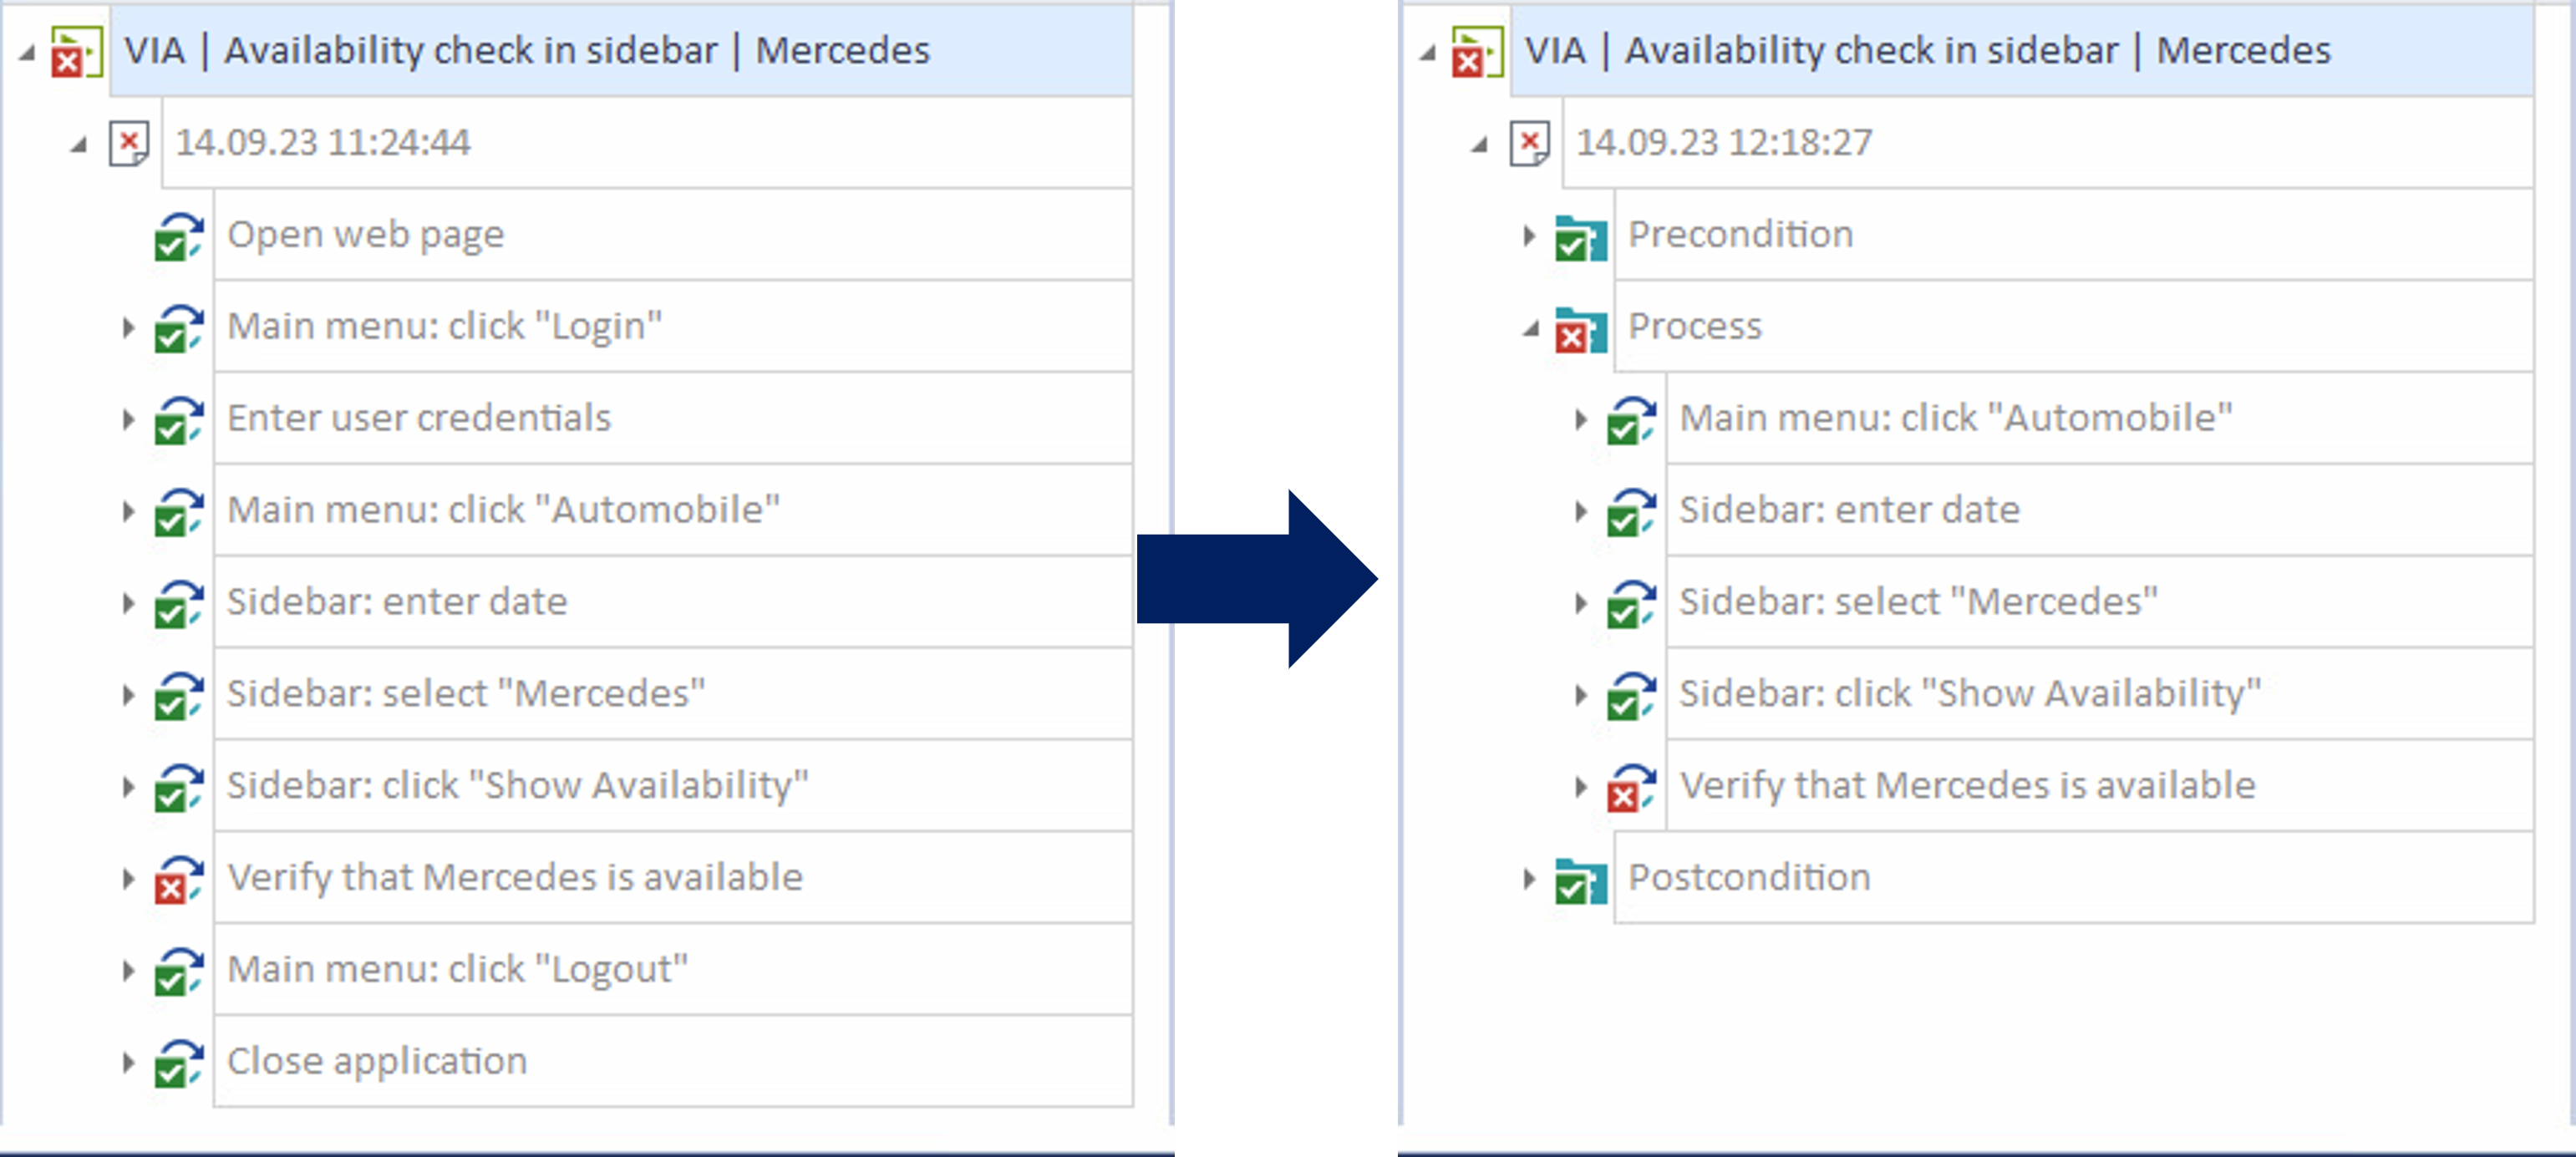Expand the Postcondition folder
Screen dimensions: 2576x1157
pos(1528,879)
